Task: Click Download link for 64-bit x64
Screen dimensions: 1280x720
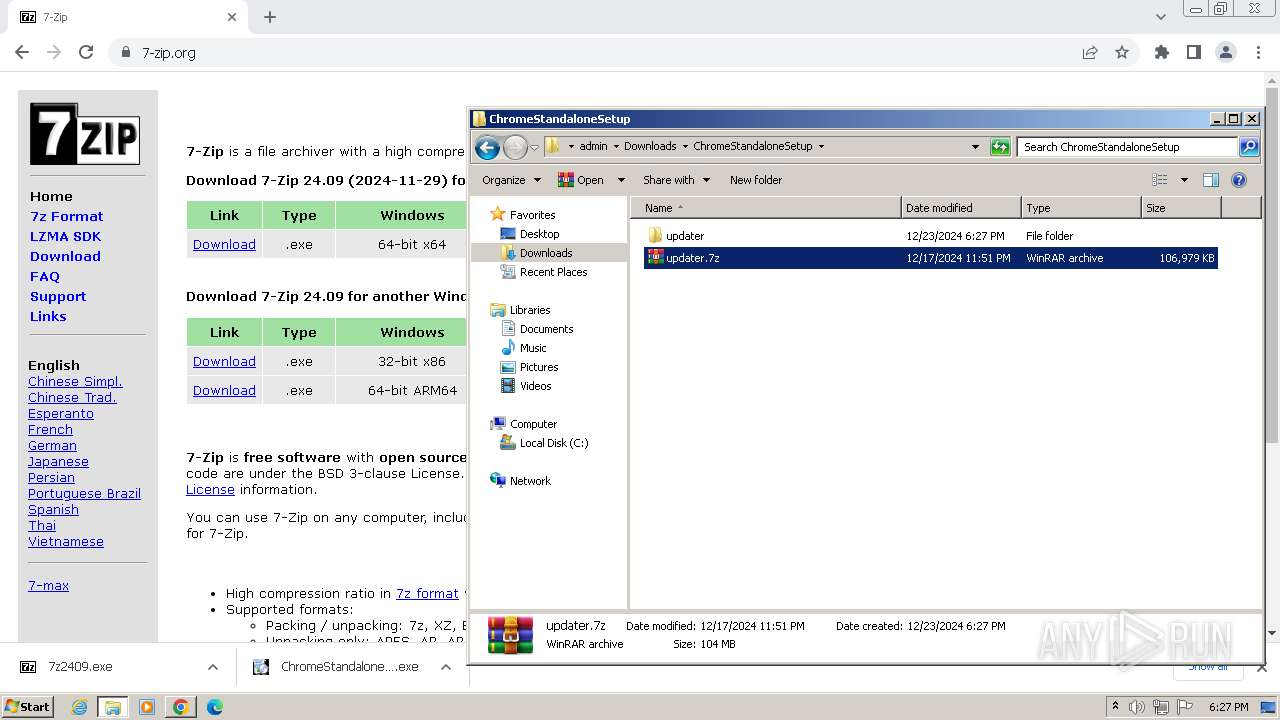Action: click(224, 244)
